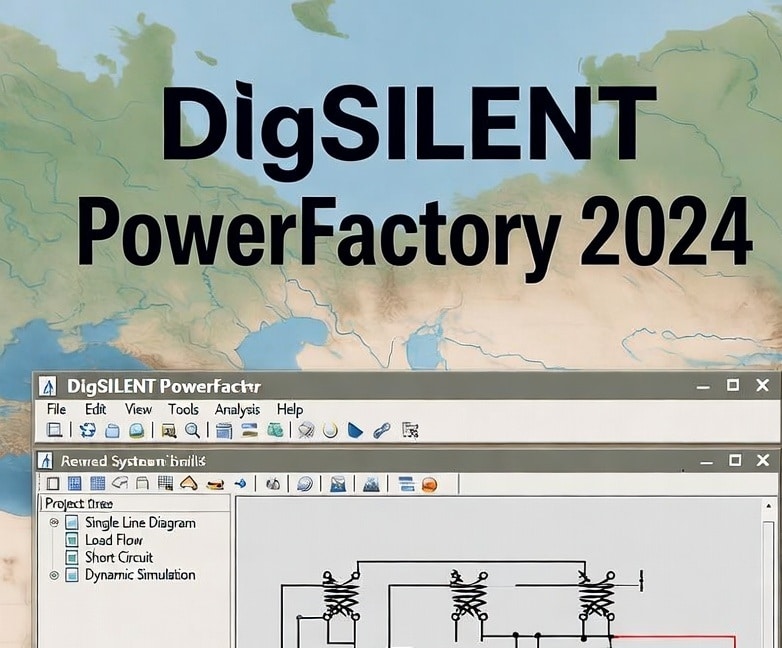Click the small blue arrow icon in diagram toolbar
Image resolution: width=782 pixels, height=648 pixels.
[x=240, y=484]
